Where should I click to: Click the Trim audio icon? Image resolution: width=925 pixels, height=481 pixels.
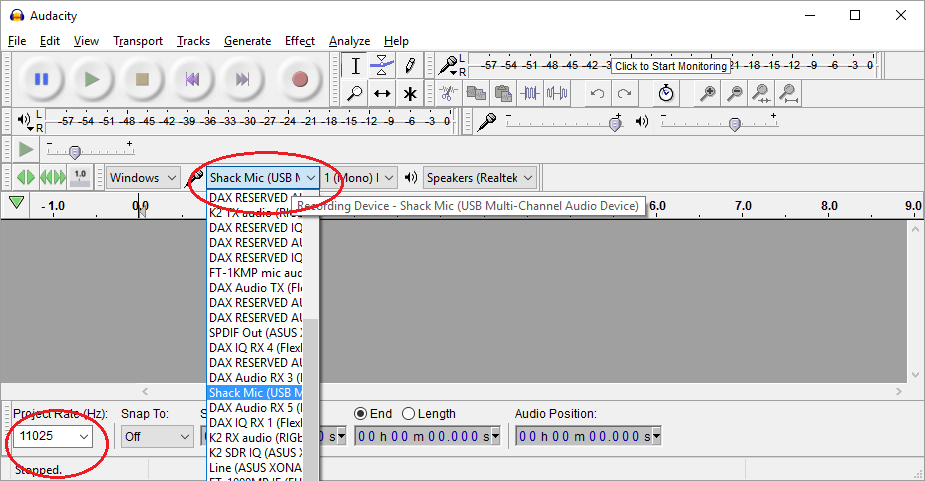click(x=530, y=93)
